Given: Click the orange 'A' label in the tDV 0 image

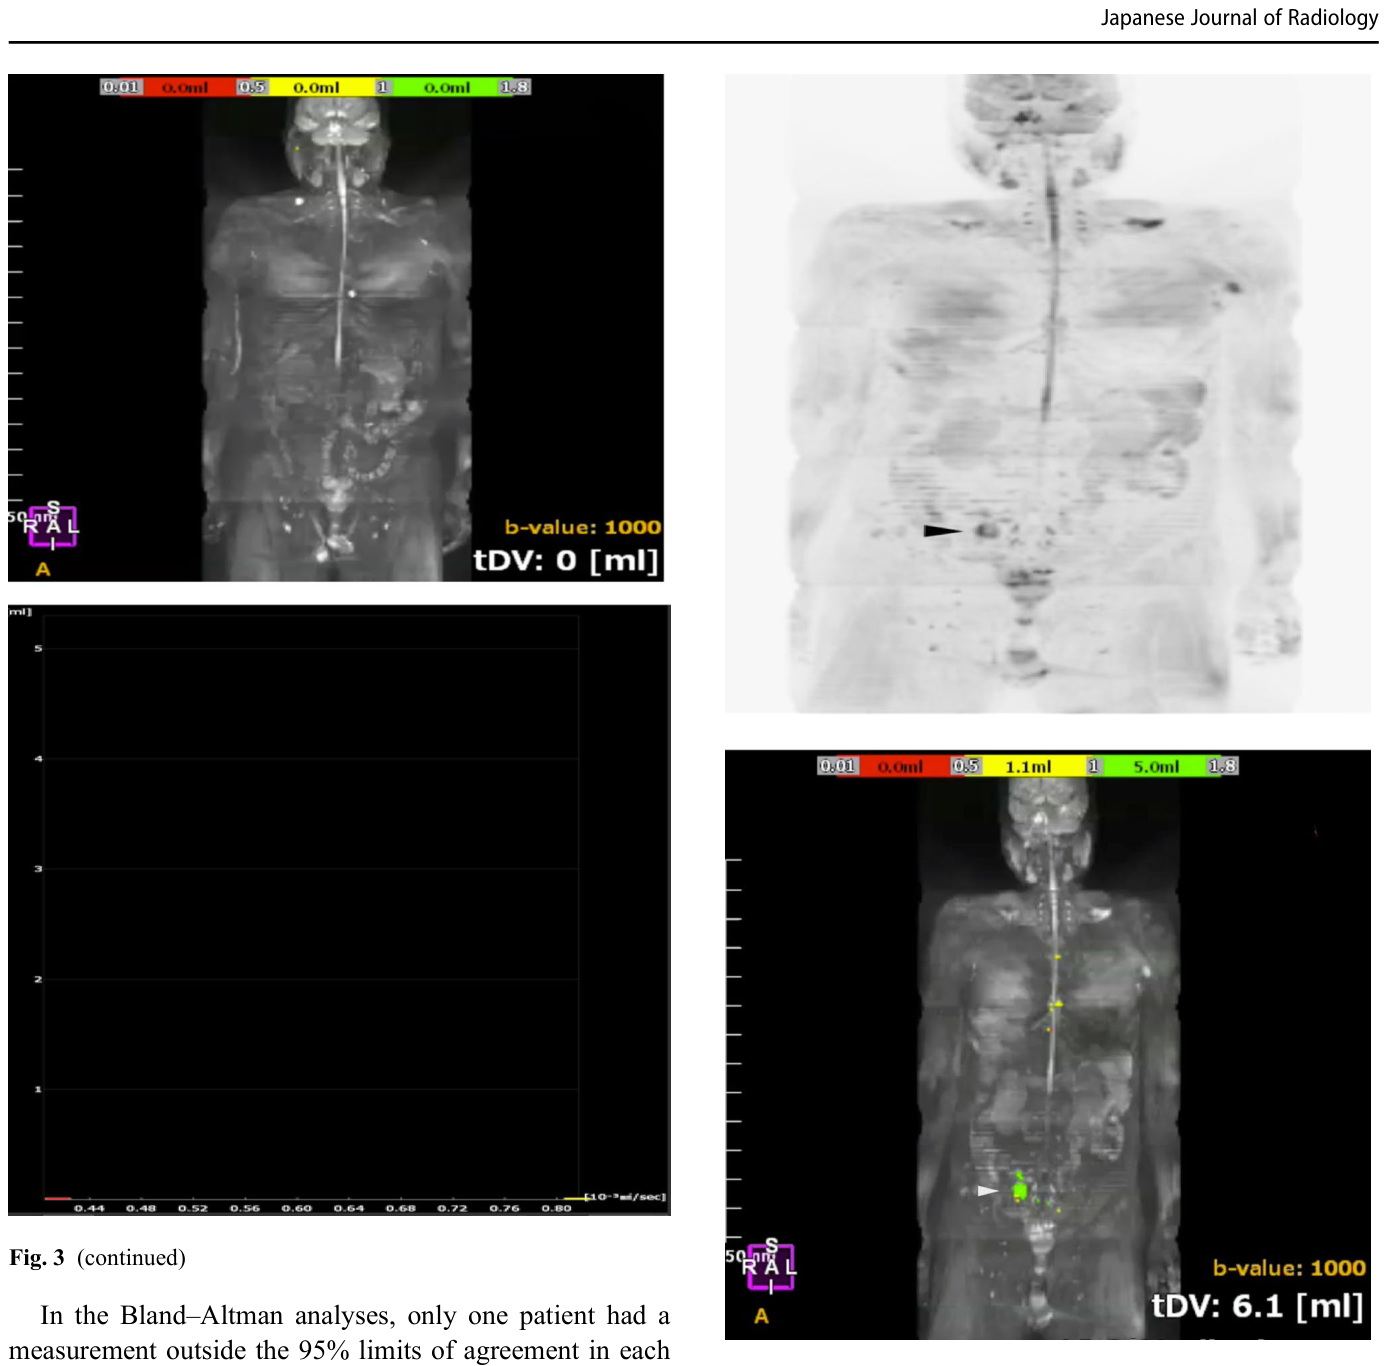Looking at the screenshot, I should coord(43,569).
